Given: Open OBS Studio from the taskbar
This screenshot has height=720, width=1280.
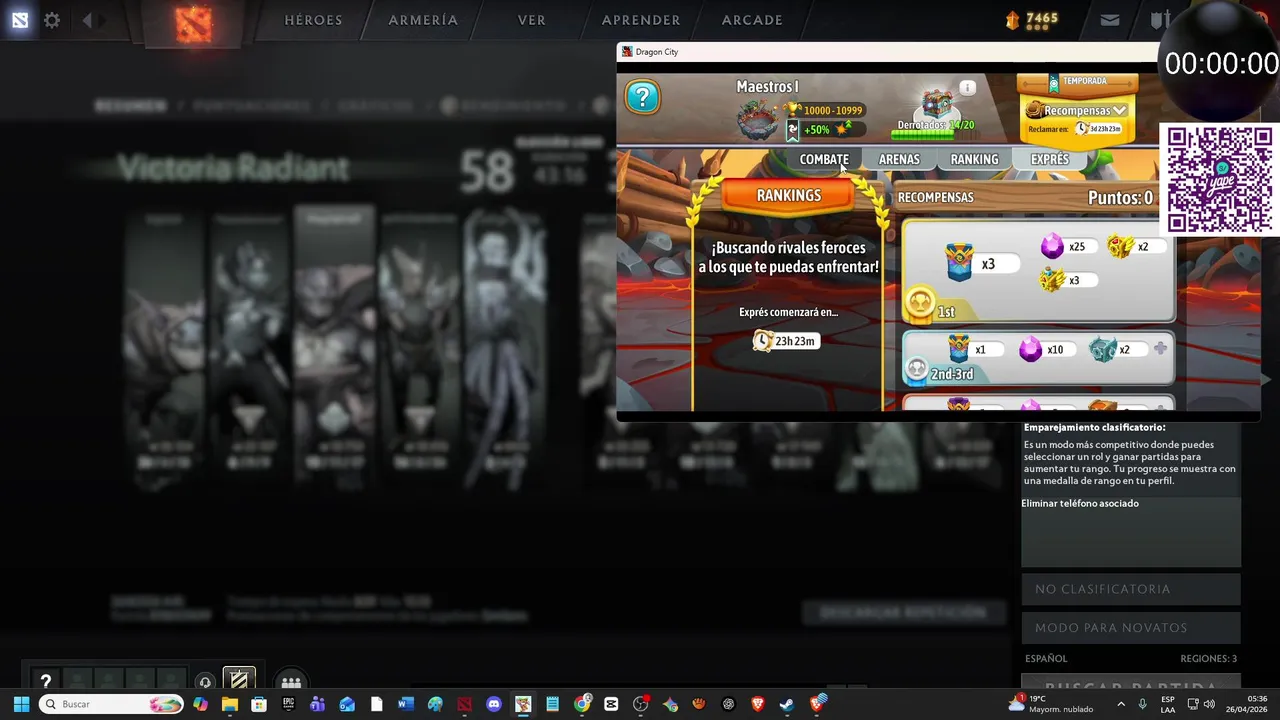Looking at the screenshot, I should coord(640,704).
